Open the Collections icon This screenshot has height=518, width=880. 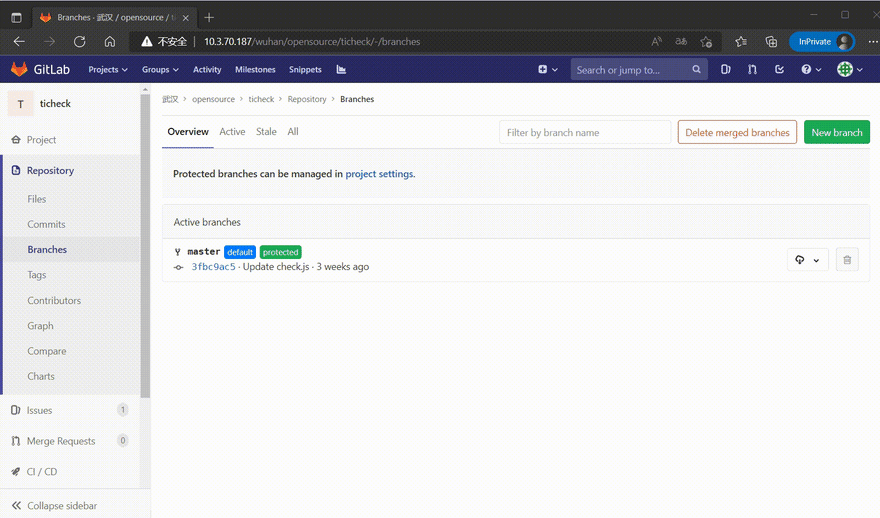(771, 42)
